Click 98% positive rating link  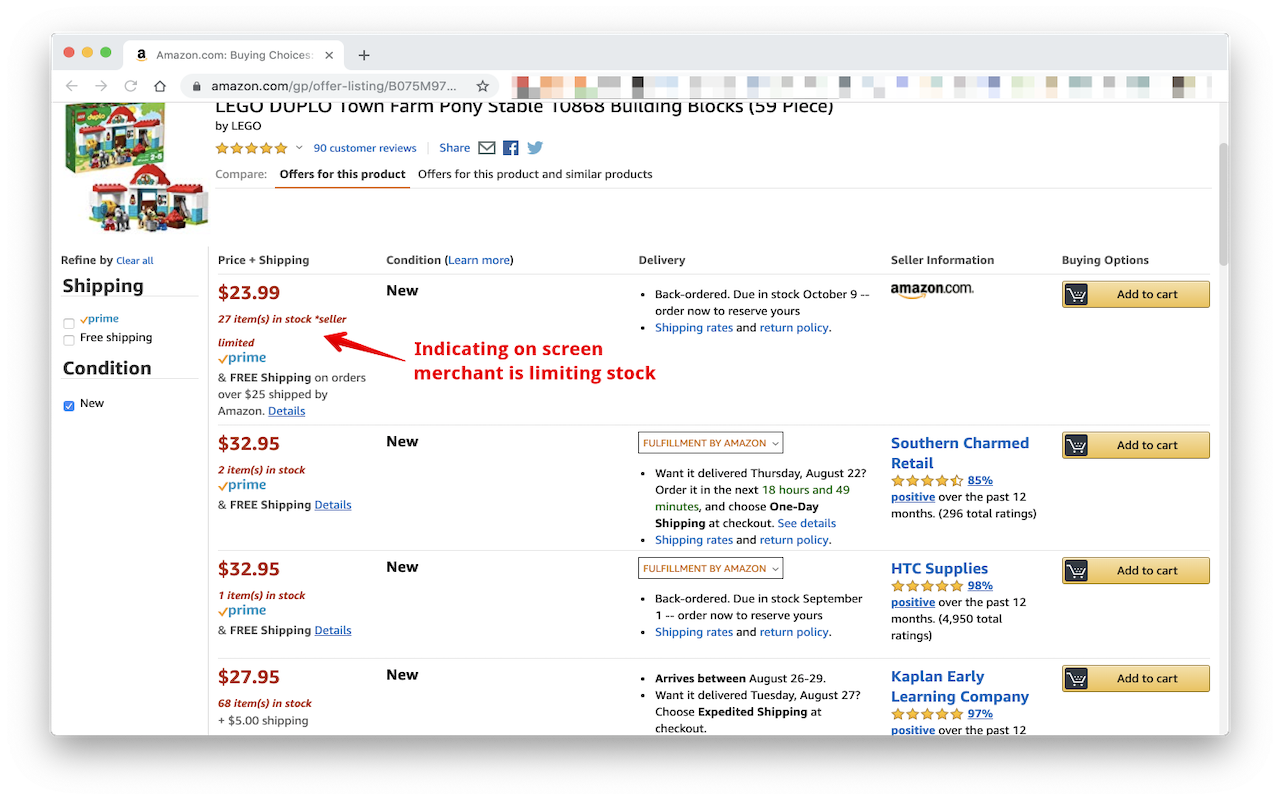coord(980,586)
